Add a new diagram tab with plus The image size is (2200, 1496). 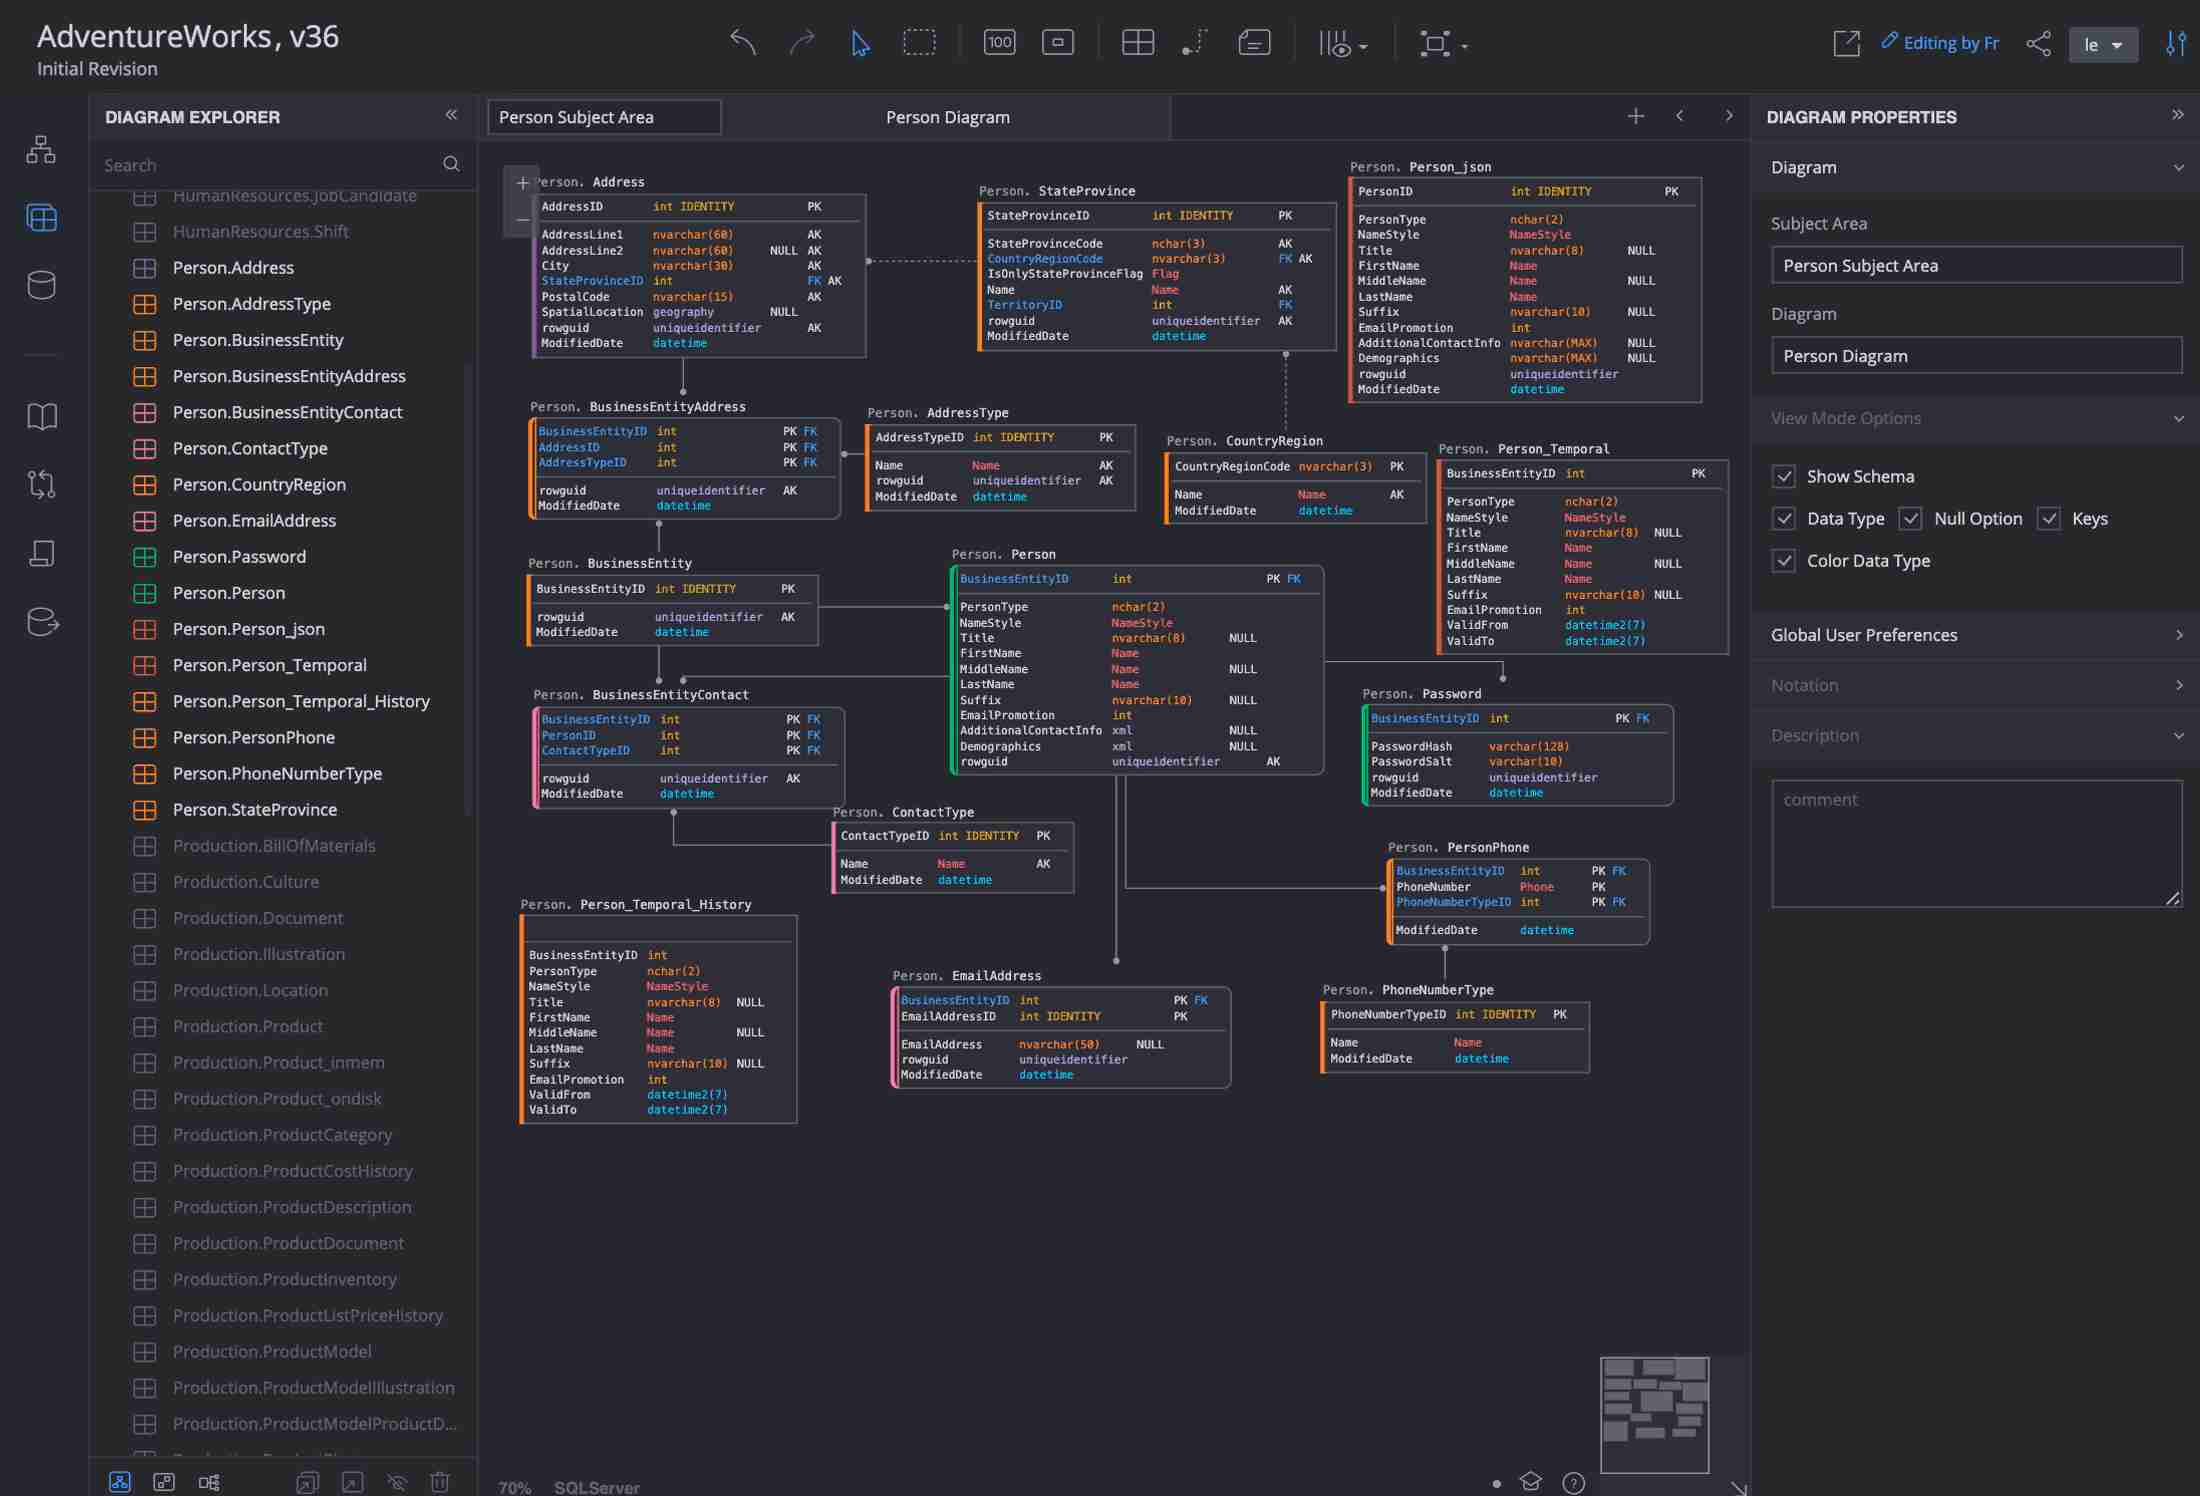1635,116
